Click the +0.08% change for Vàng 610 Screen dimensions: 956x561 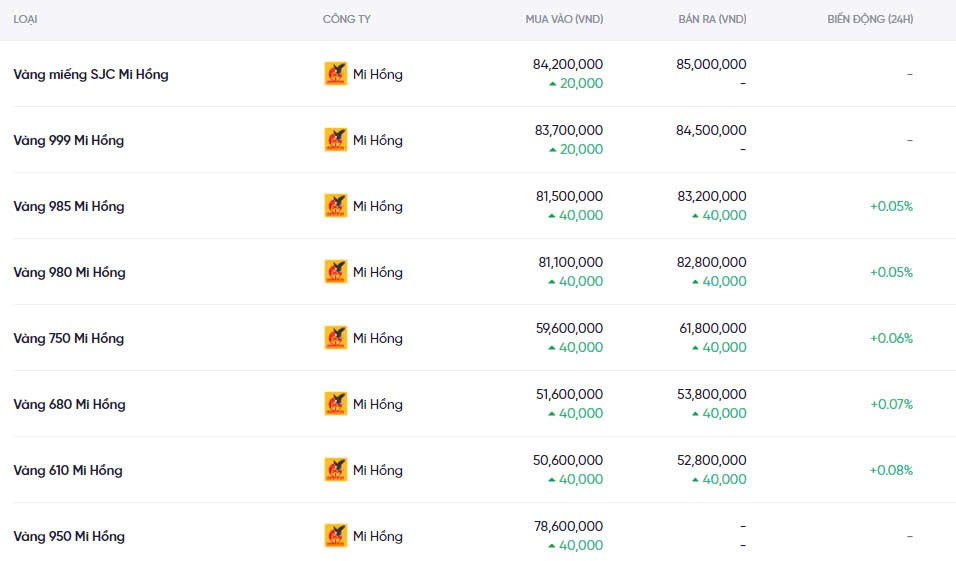tap(891, 470)
